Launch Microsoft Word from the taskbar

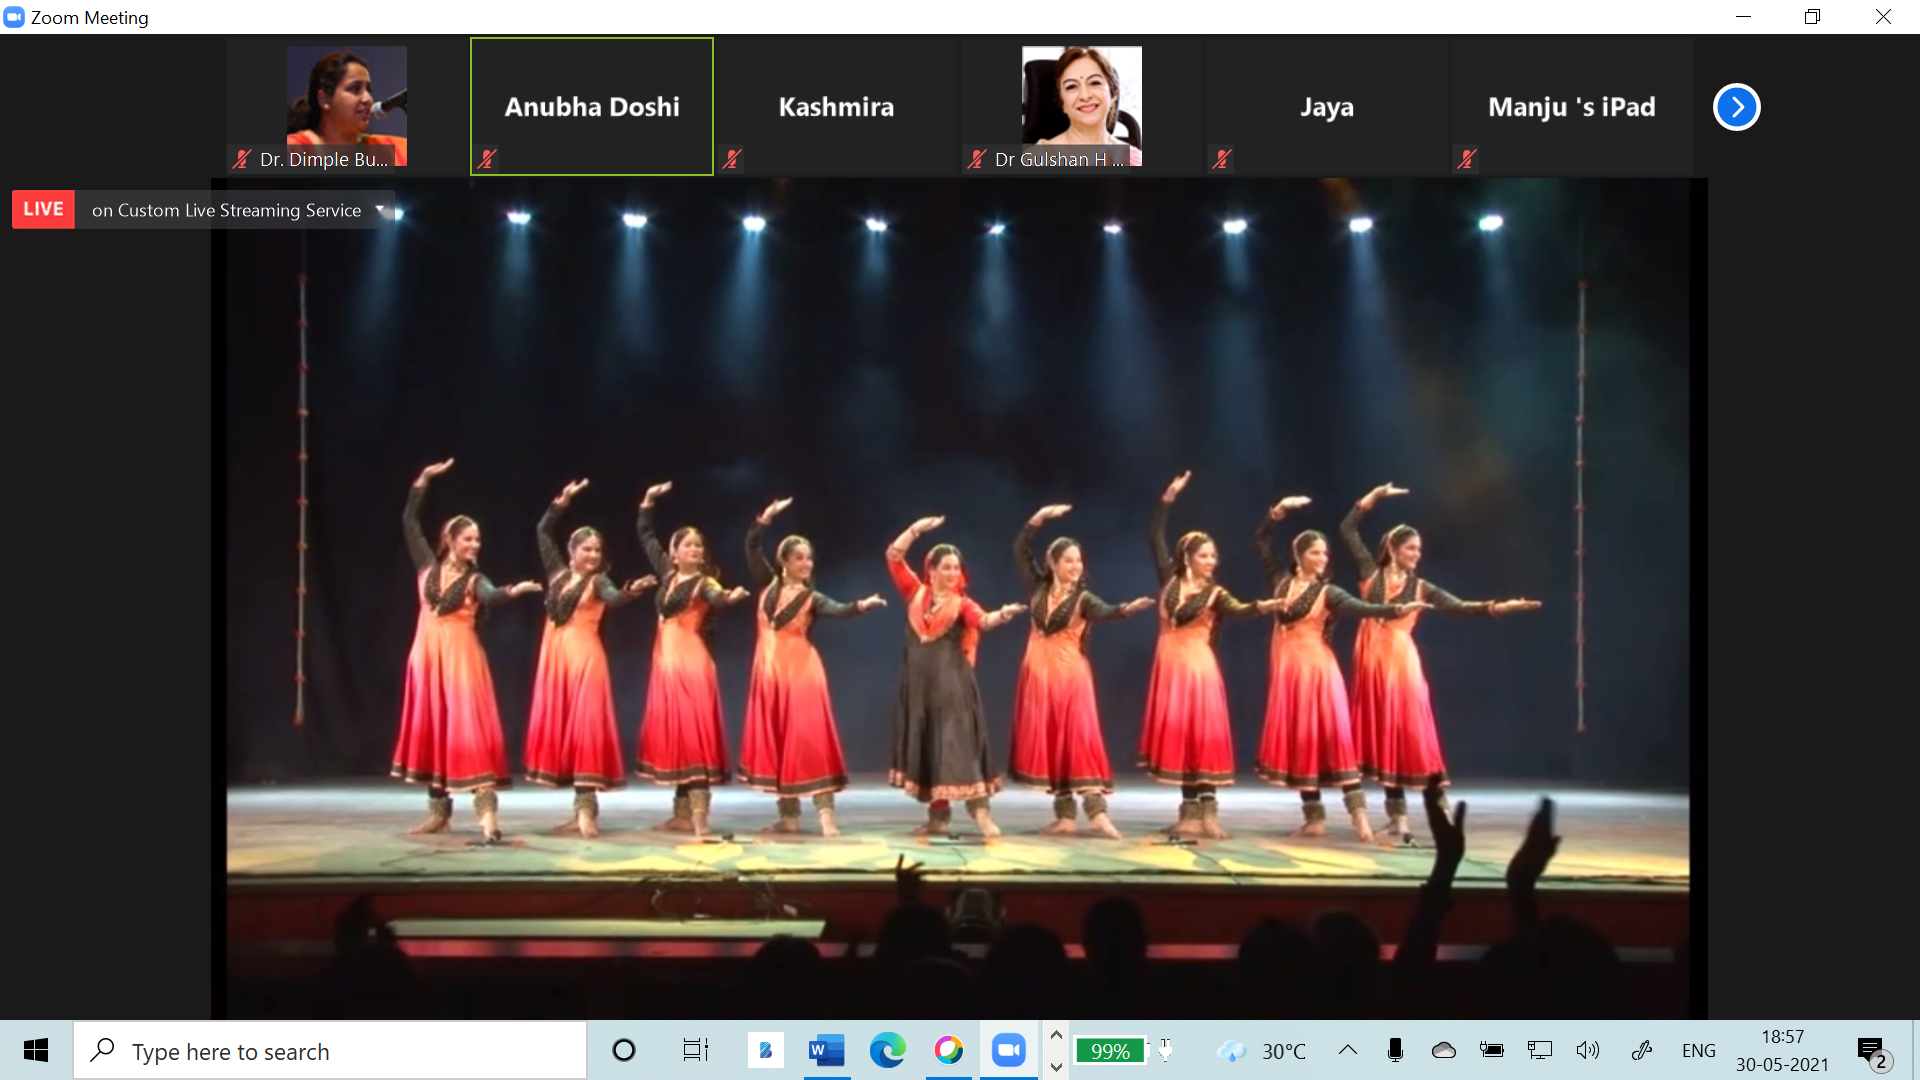826,1050
